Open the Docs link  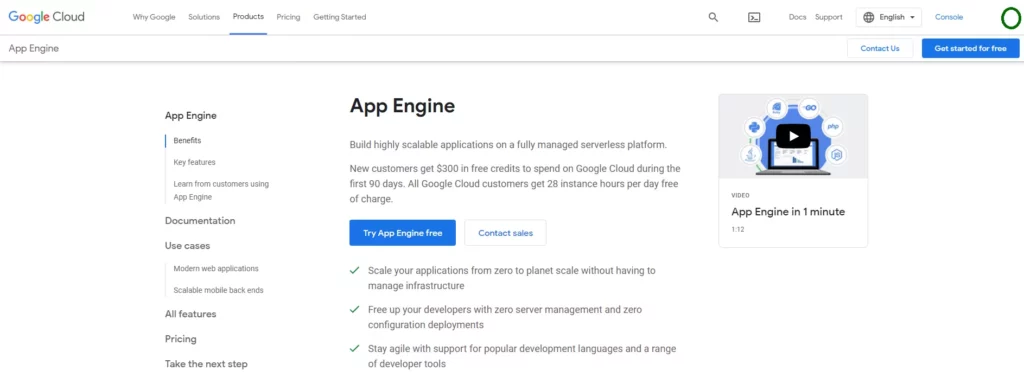(x=797, y=18)
